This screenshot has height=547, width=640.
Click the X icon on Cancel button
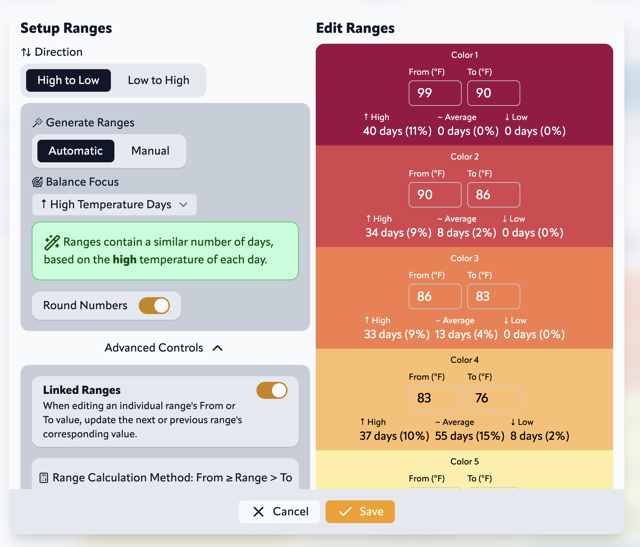click(x=258, y=512)
